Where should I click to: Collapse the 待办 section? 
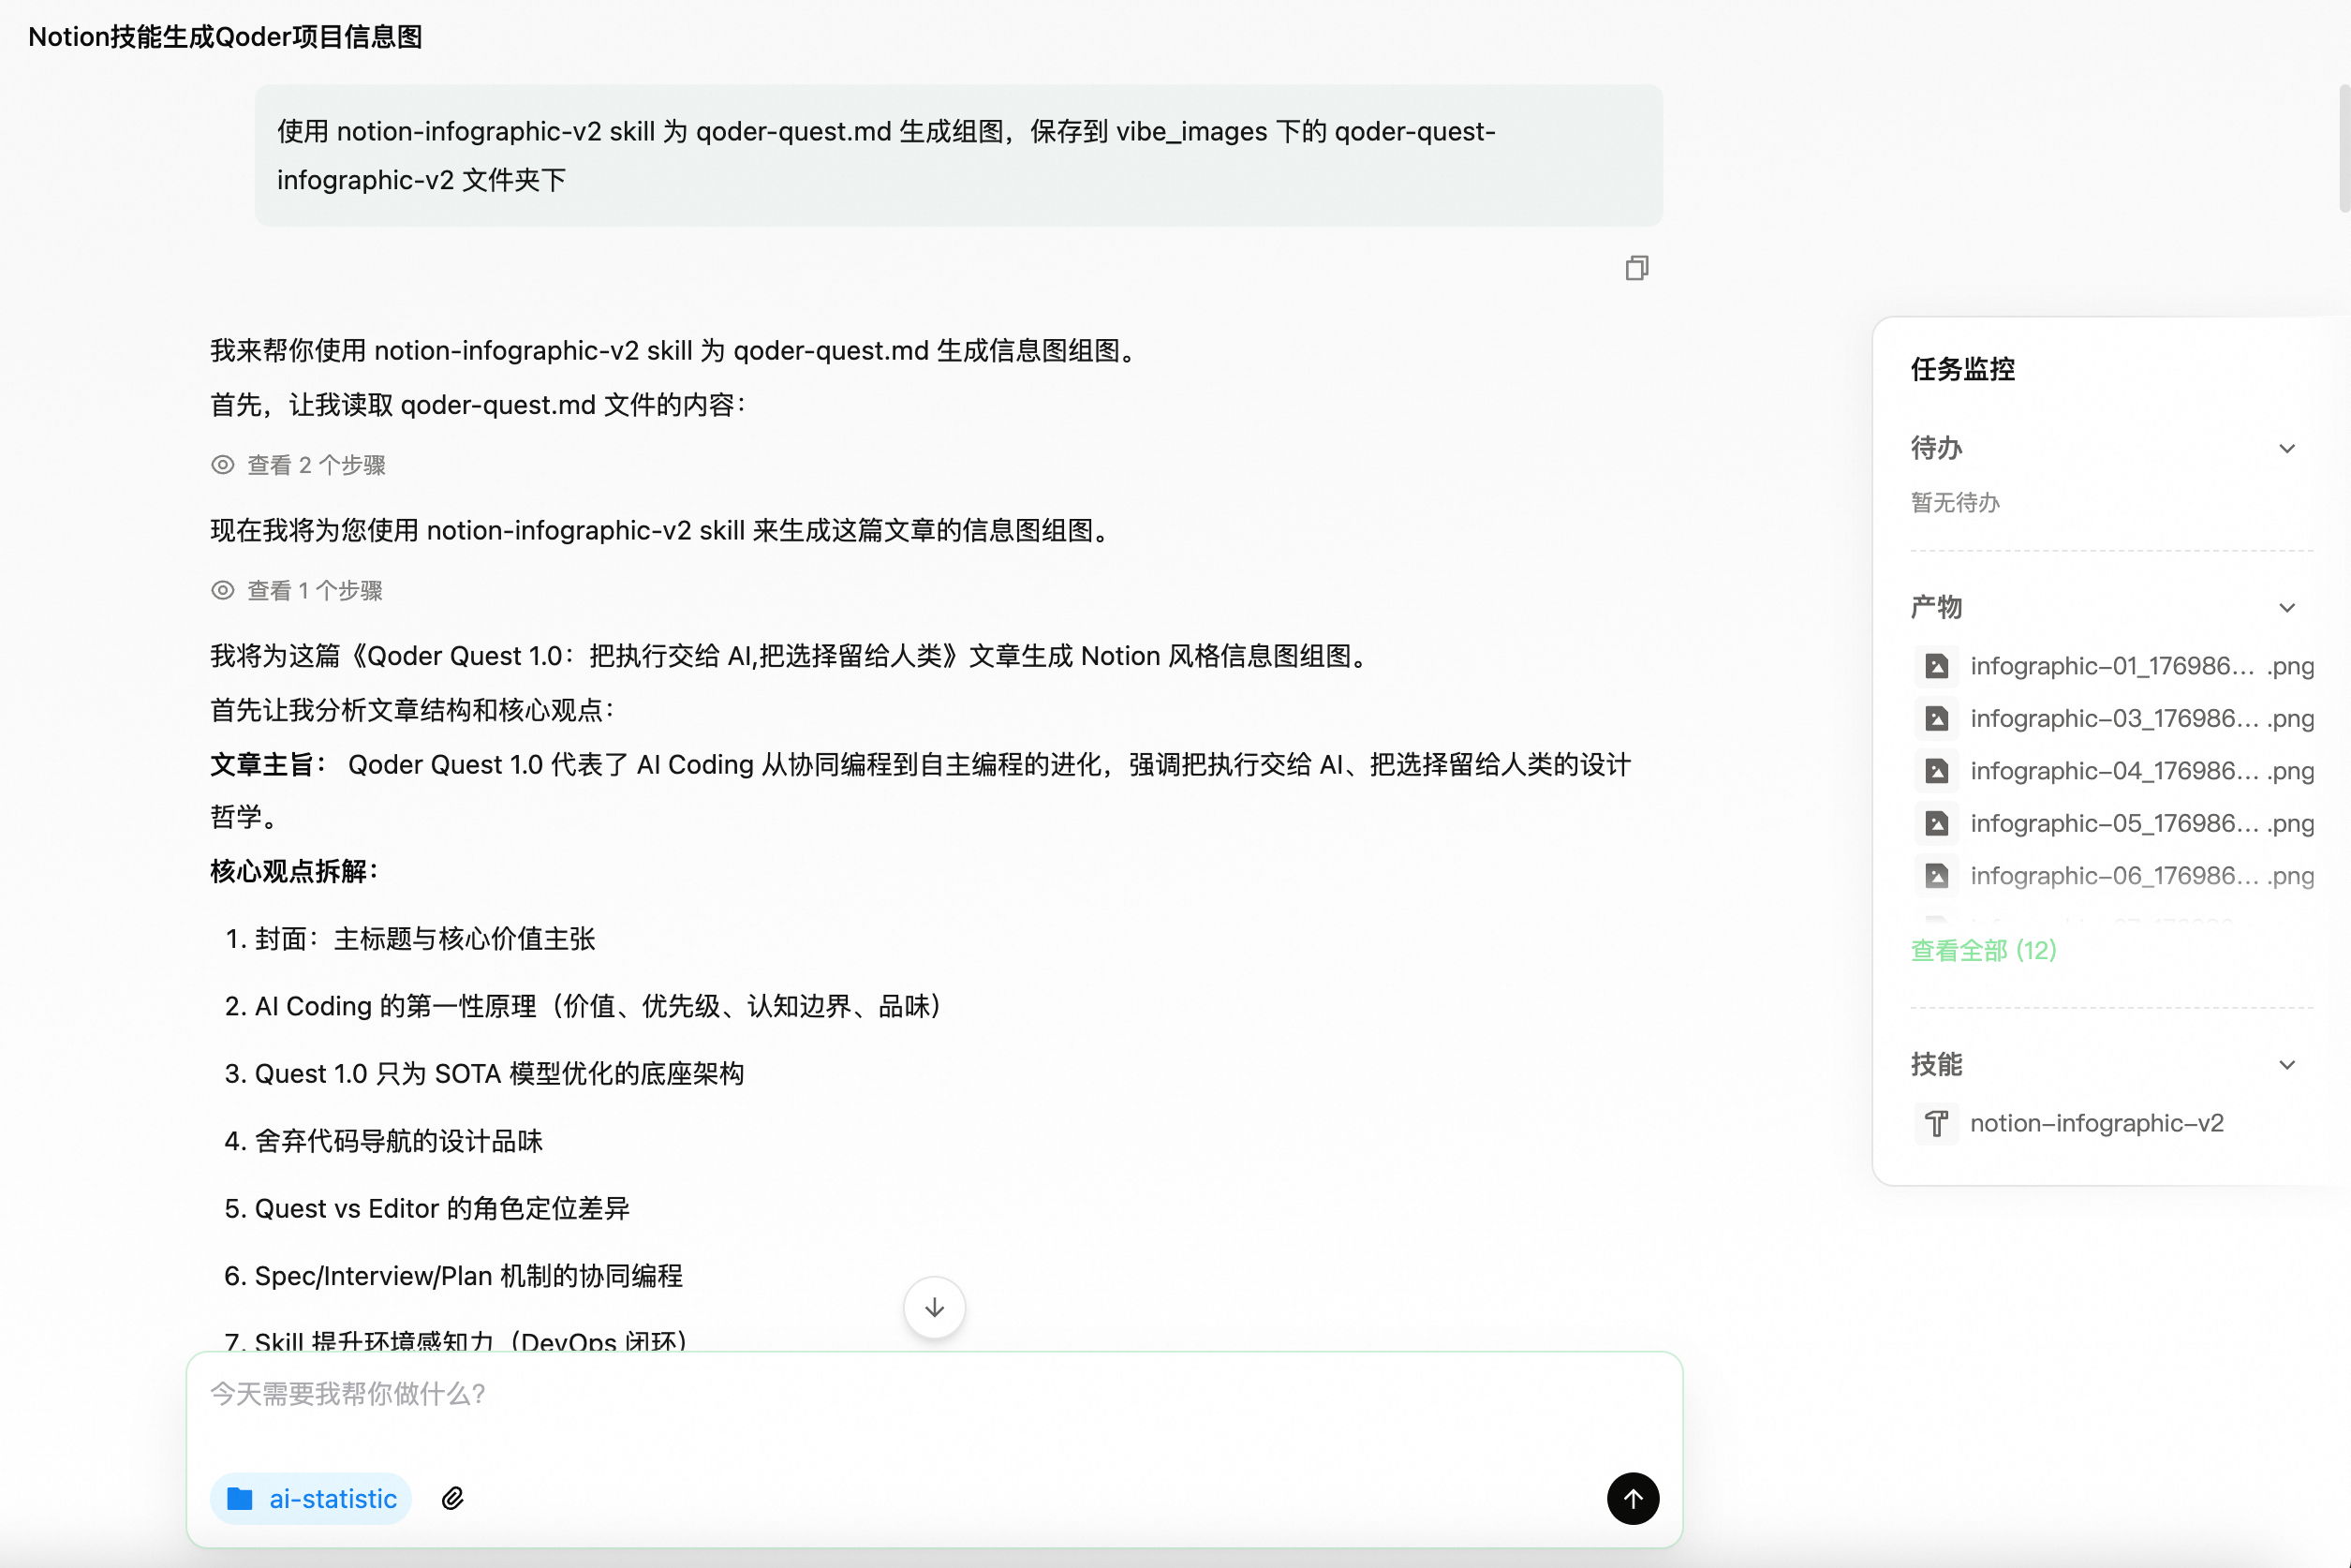[x=2286, y=448]
